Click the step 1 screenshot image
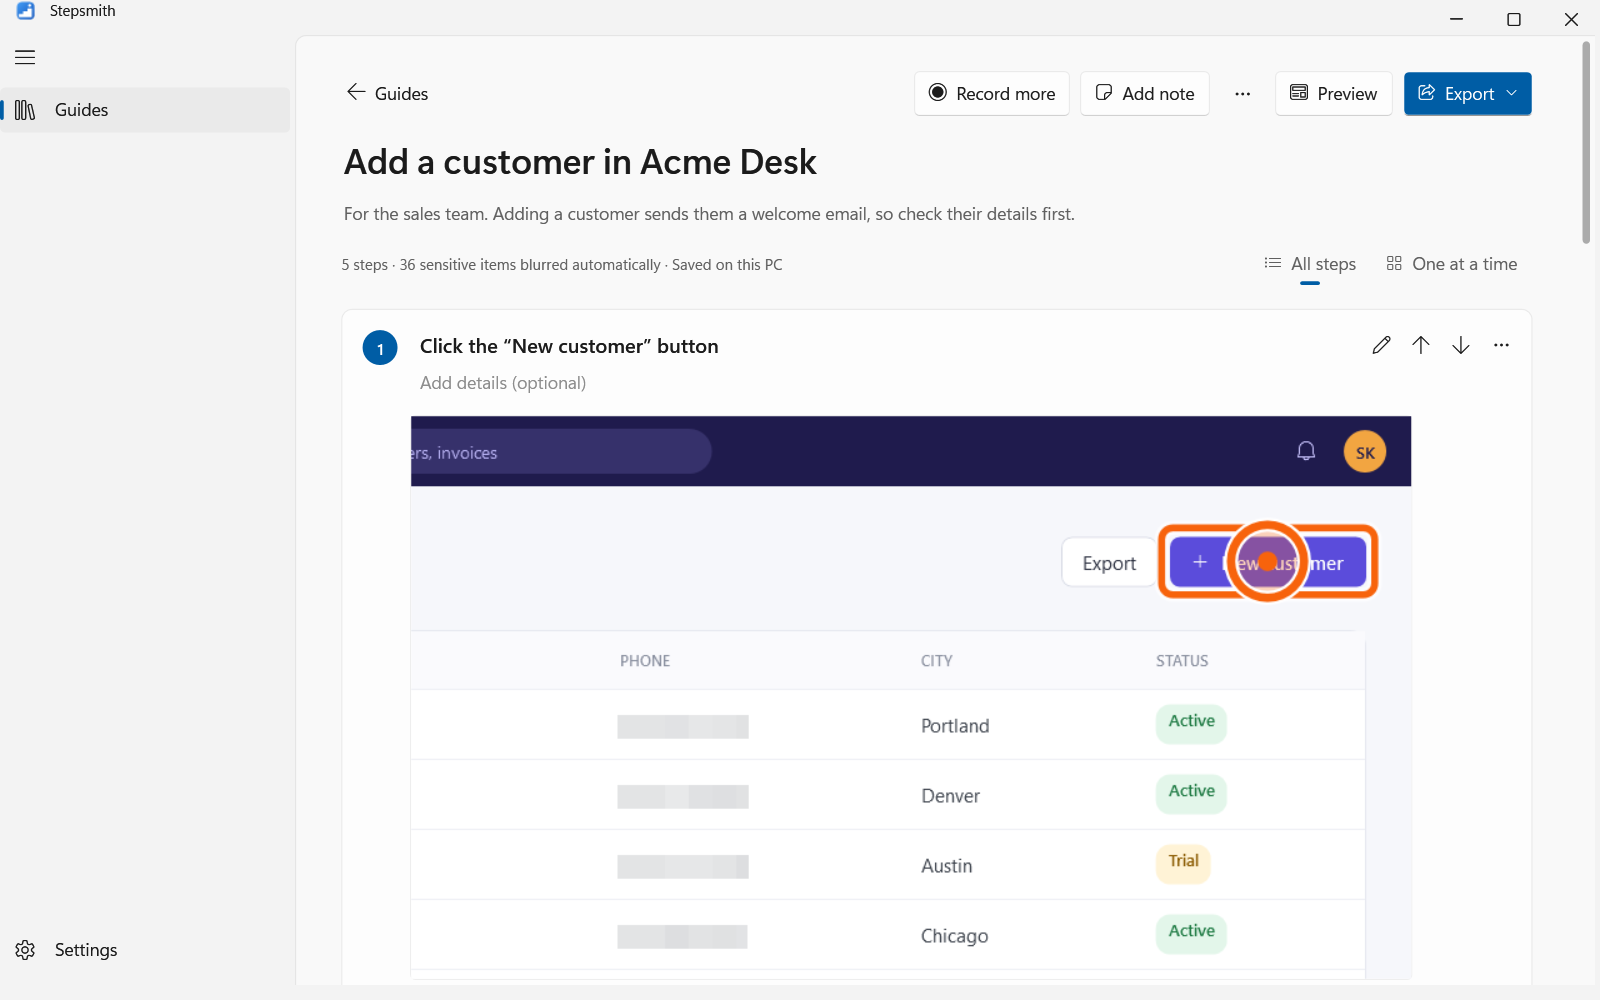The width and height of the screenshot is (1600, 1000). tap(911, 697)
